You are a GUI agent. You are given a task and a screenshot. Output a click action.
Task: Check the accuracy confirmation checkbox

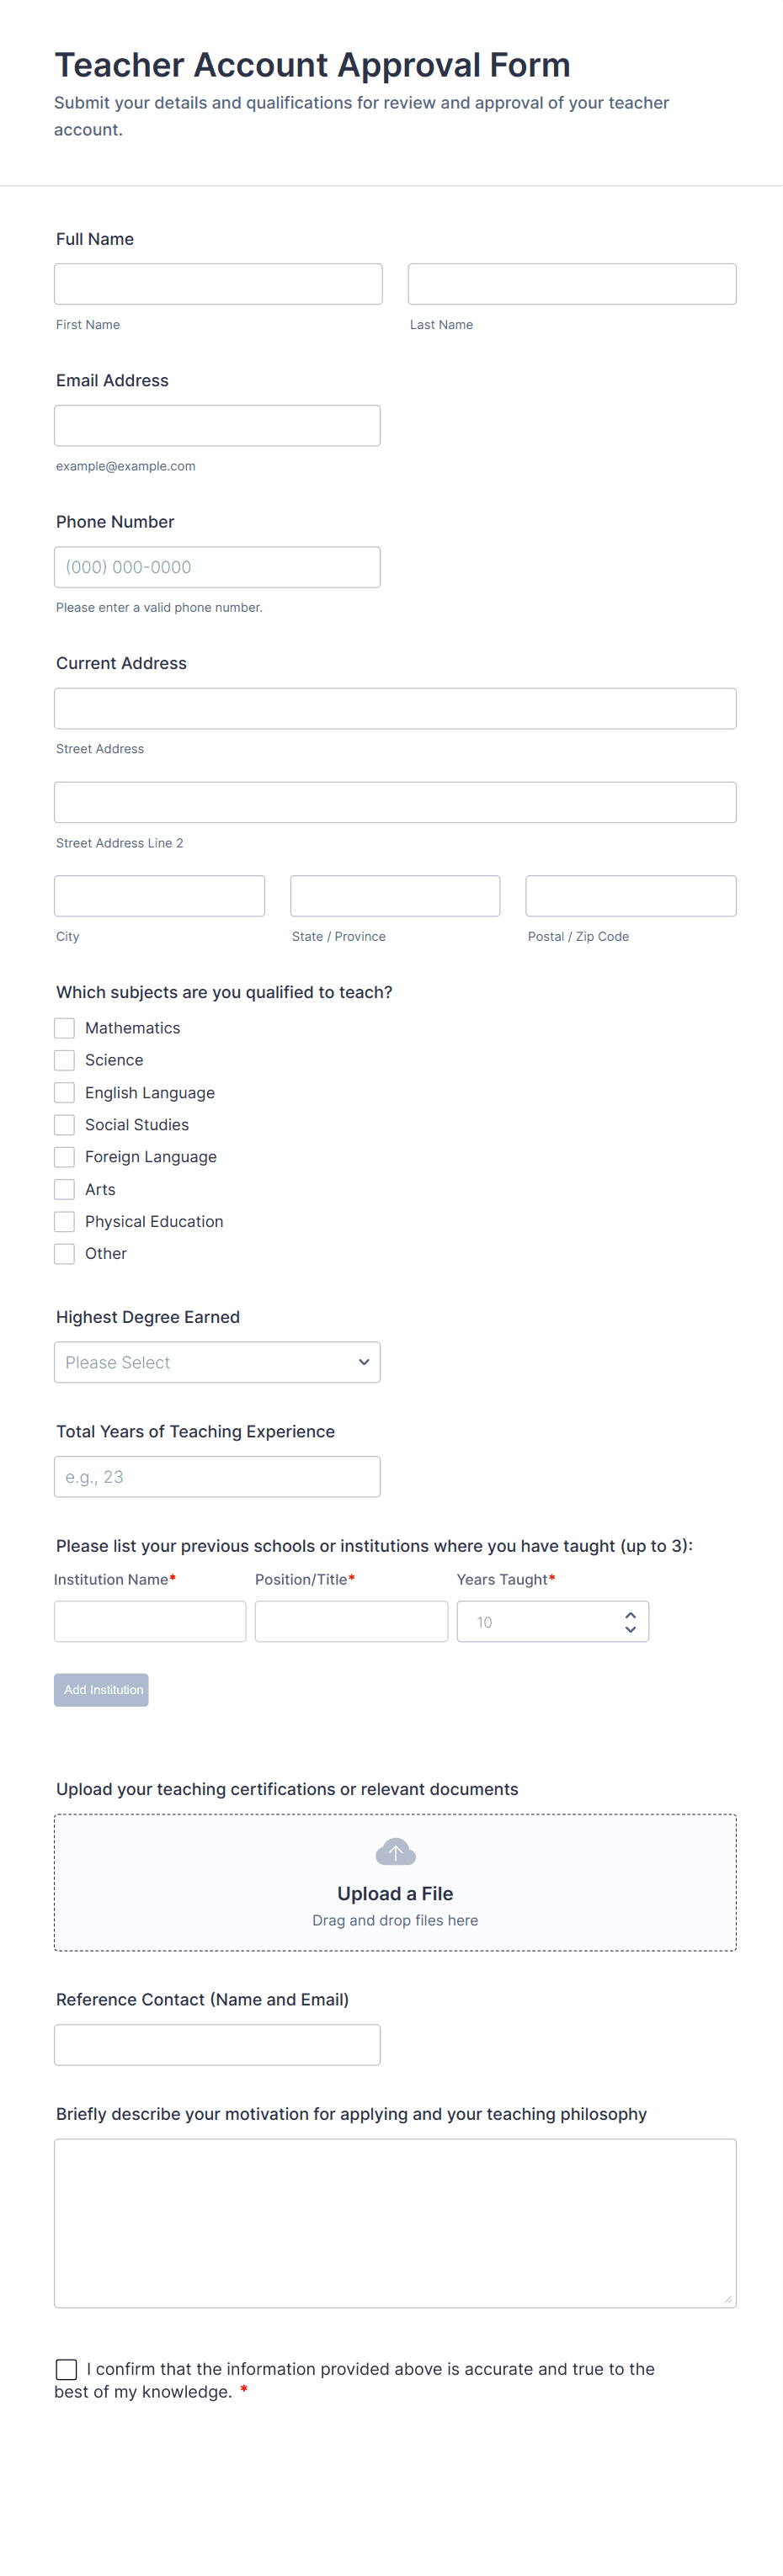click(67, 2369)
